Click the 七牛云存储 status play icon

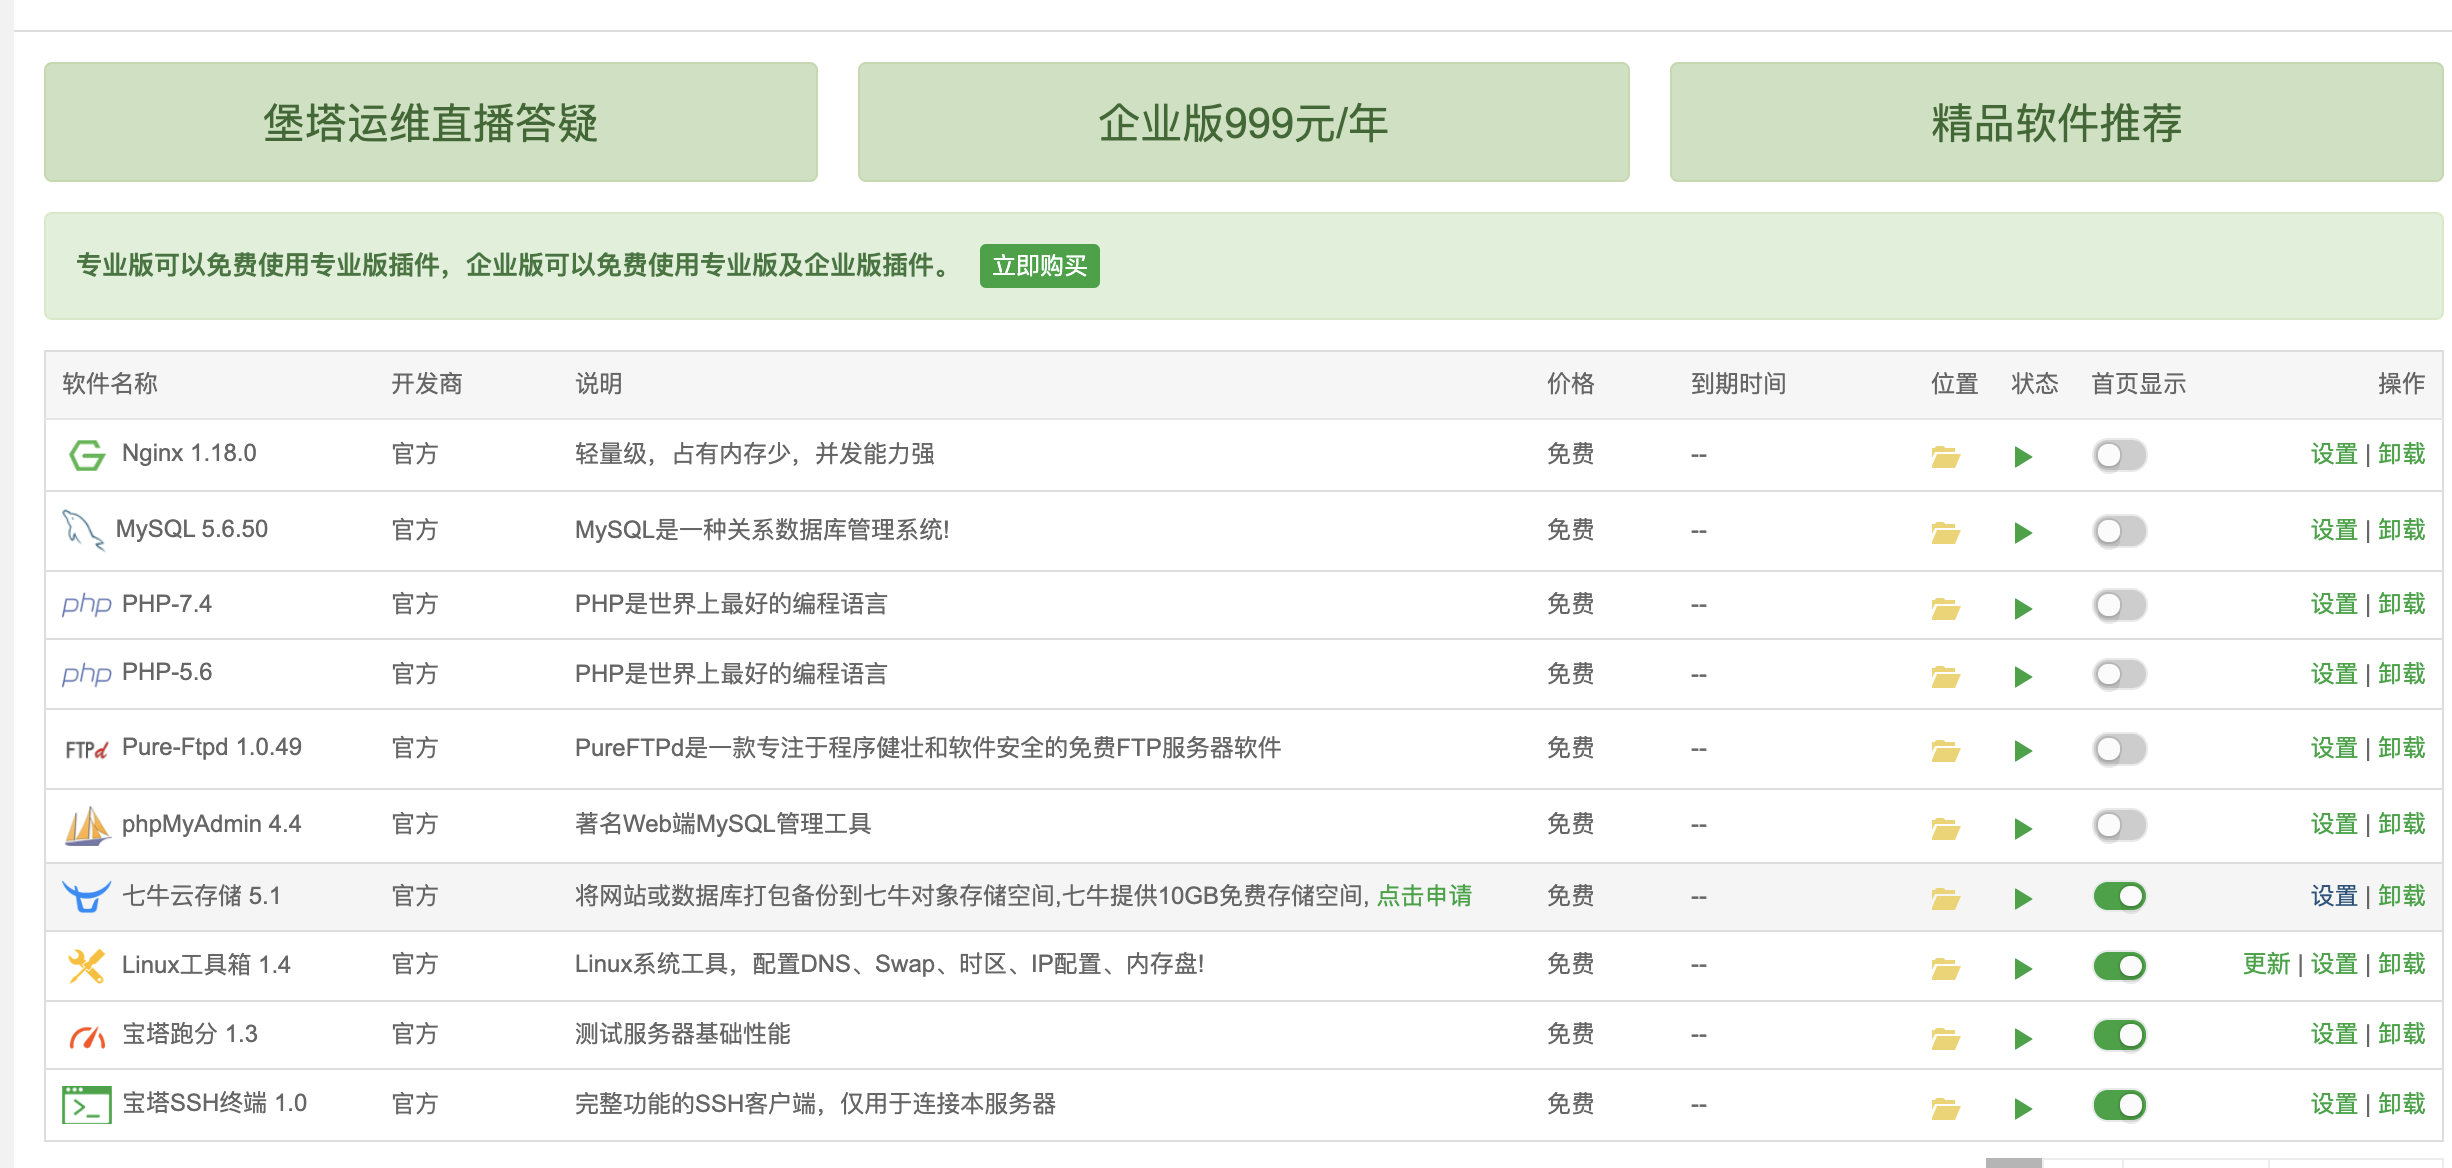click(x=2023, y=899)
